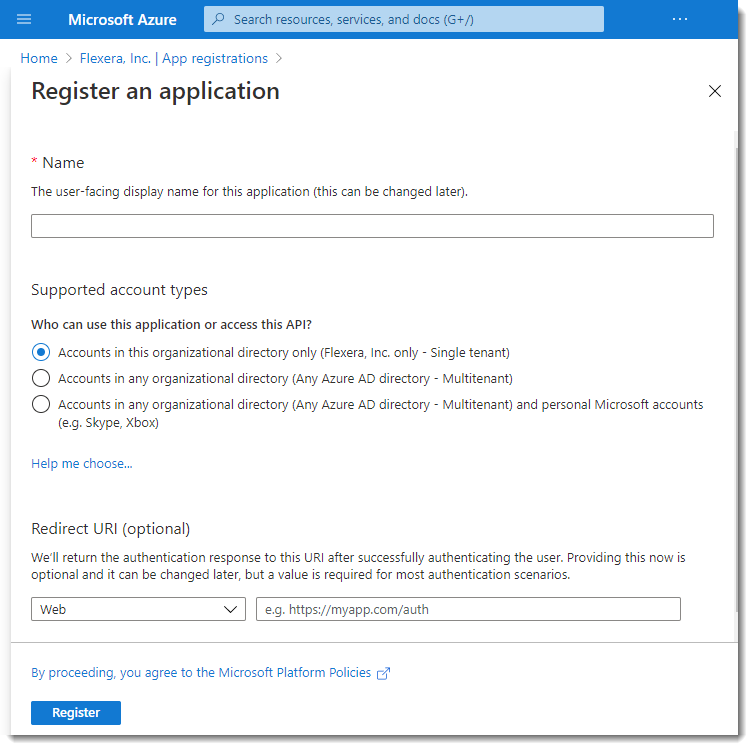Click the search magnifier icon
The width and height of the screenshot is (753, 750).
click(219, 19)
